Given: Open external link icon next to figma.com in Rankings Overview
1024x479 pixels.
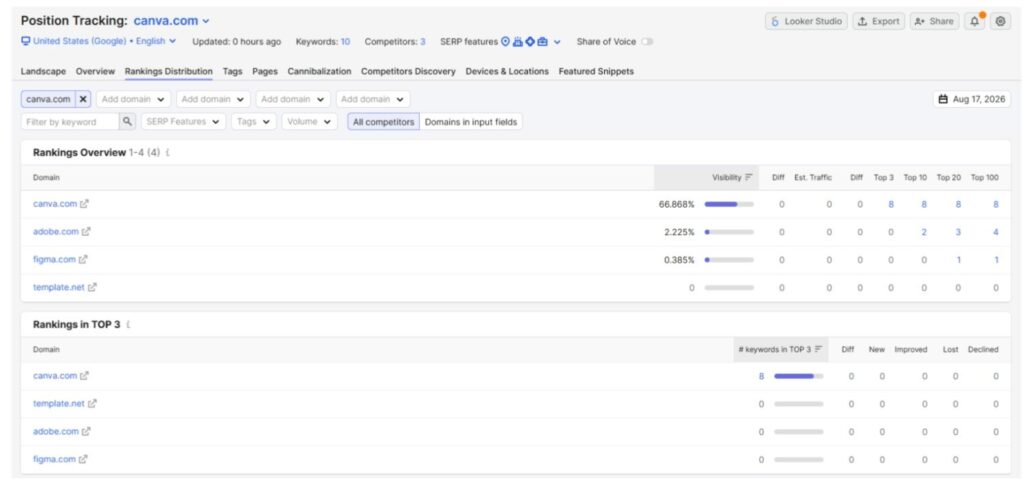Looking at the screenshot, I should [83, 259].
